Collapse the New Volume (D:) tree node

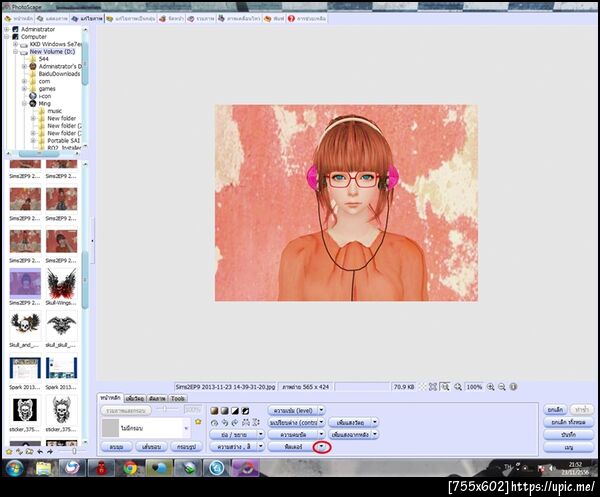click(16, 52)
